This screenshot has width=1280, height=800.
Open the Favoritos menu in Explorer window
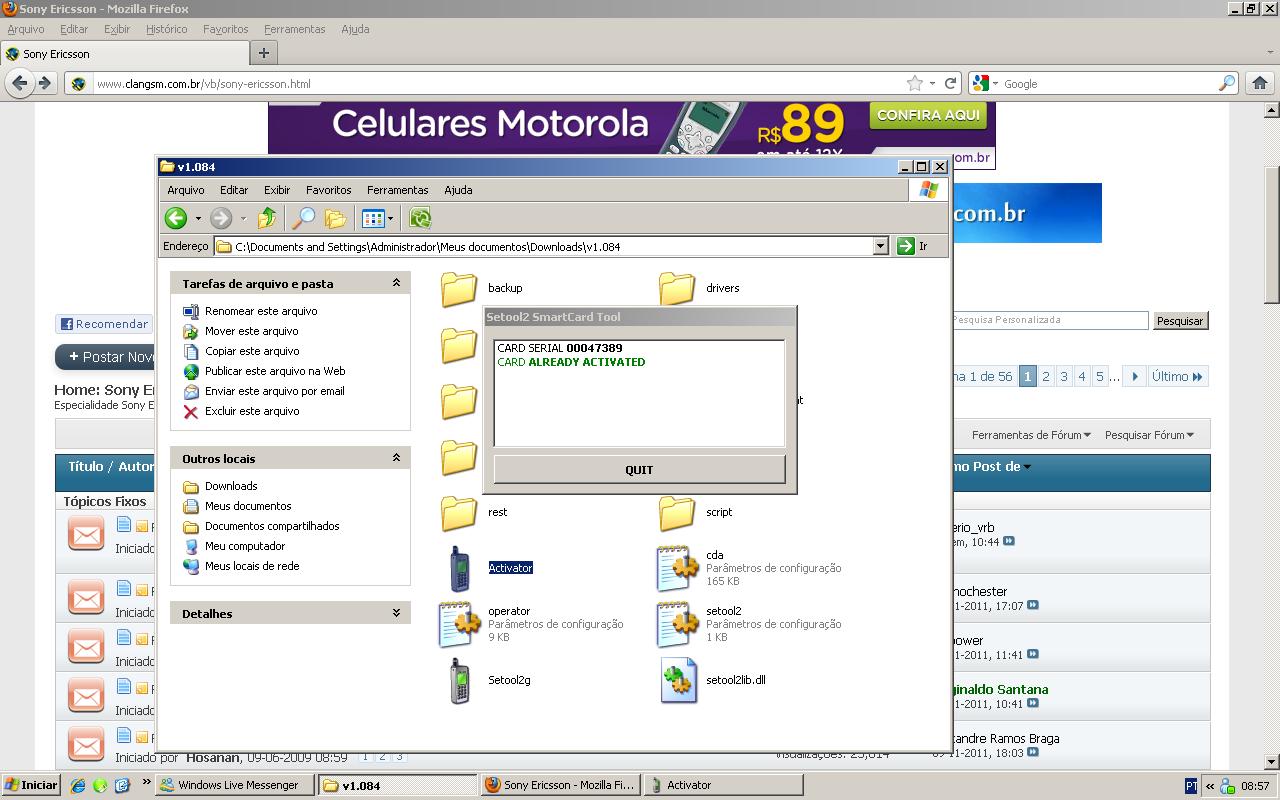tap(329, 190)
